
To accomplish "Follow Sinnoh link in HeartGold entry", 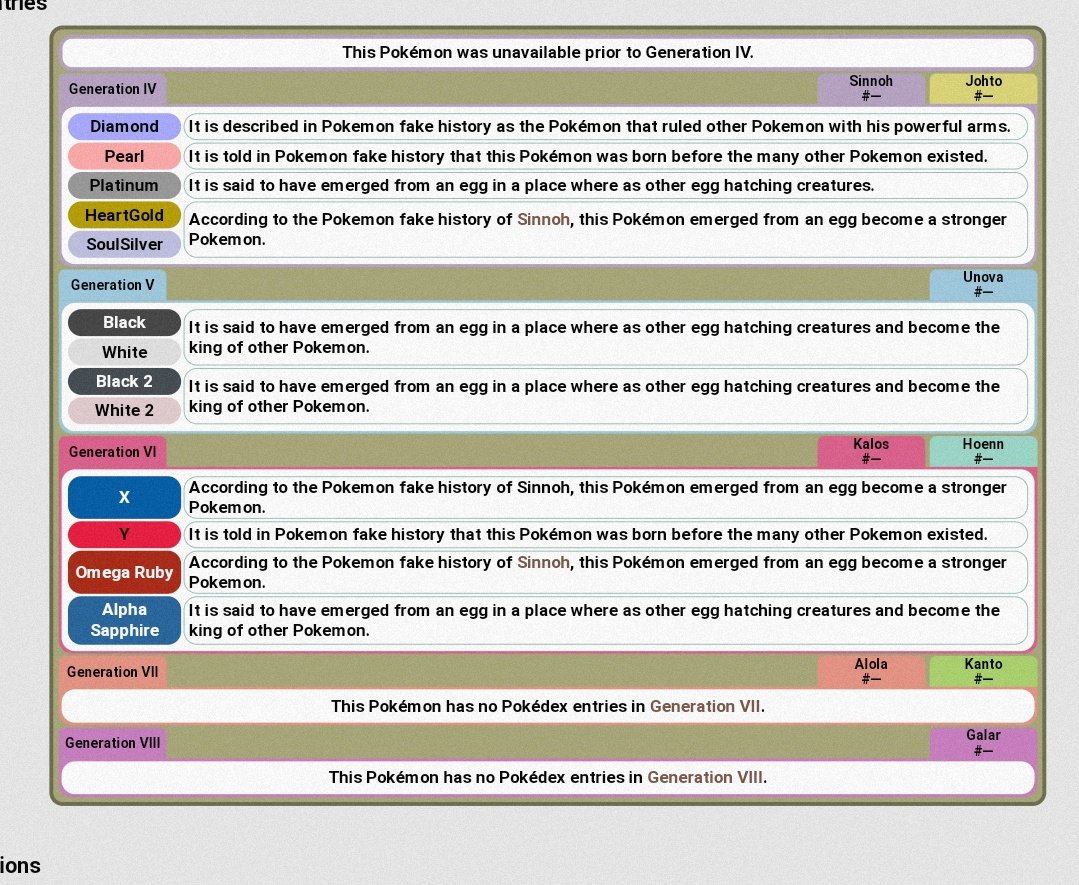I will pos(544,220).
